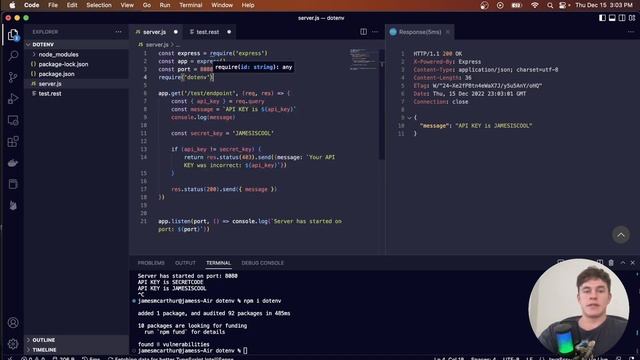Open the Go menu
Image resolution: width=640 pixels, height=360 pixels.
tap(147, 5)
